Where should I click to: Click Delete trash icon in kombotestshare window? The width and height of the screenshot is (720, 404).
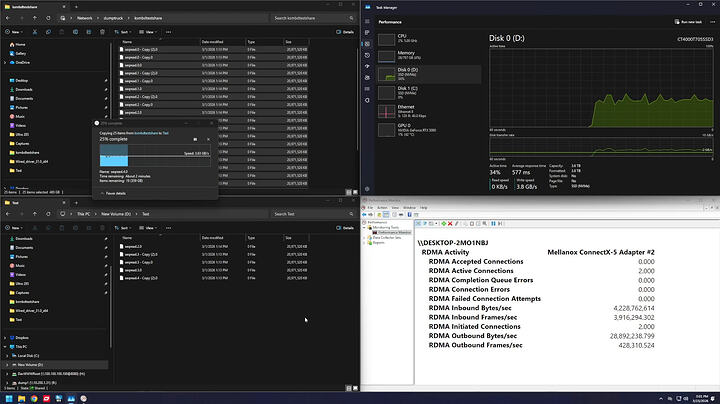coord(102,32)
